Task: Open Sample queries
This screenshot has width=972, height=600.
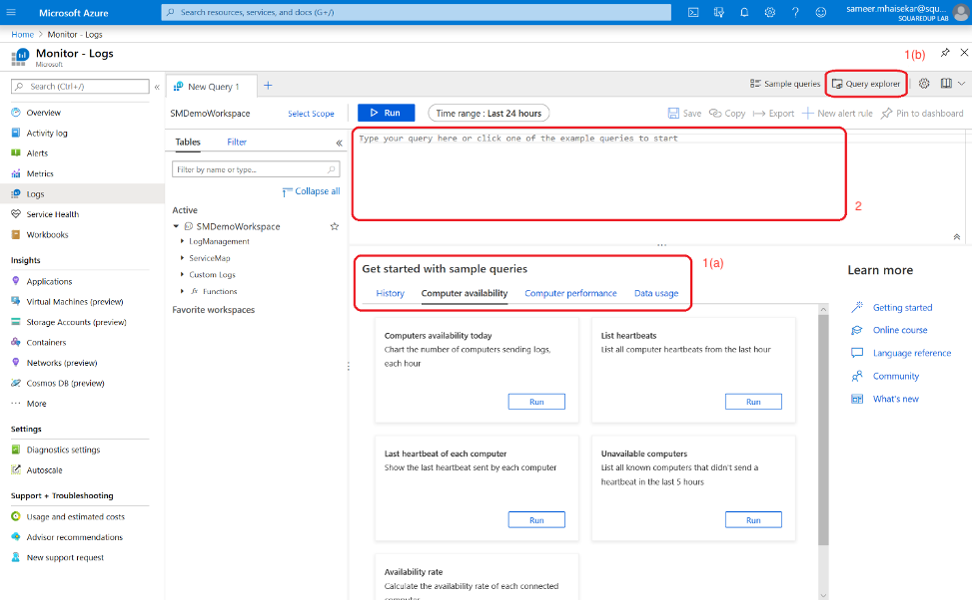Action: point(786,84)
